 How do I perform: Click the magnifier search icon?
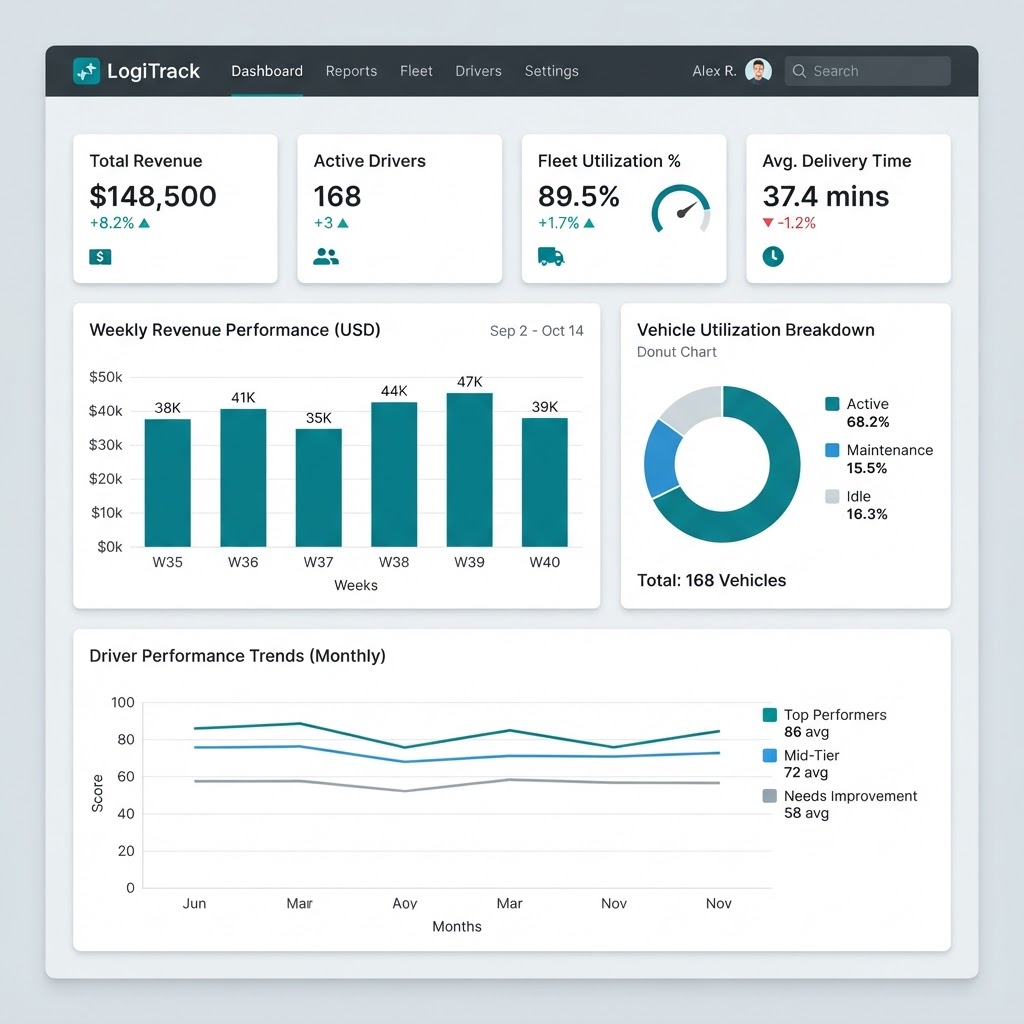pyautogui.click(x=799, y=71)
